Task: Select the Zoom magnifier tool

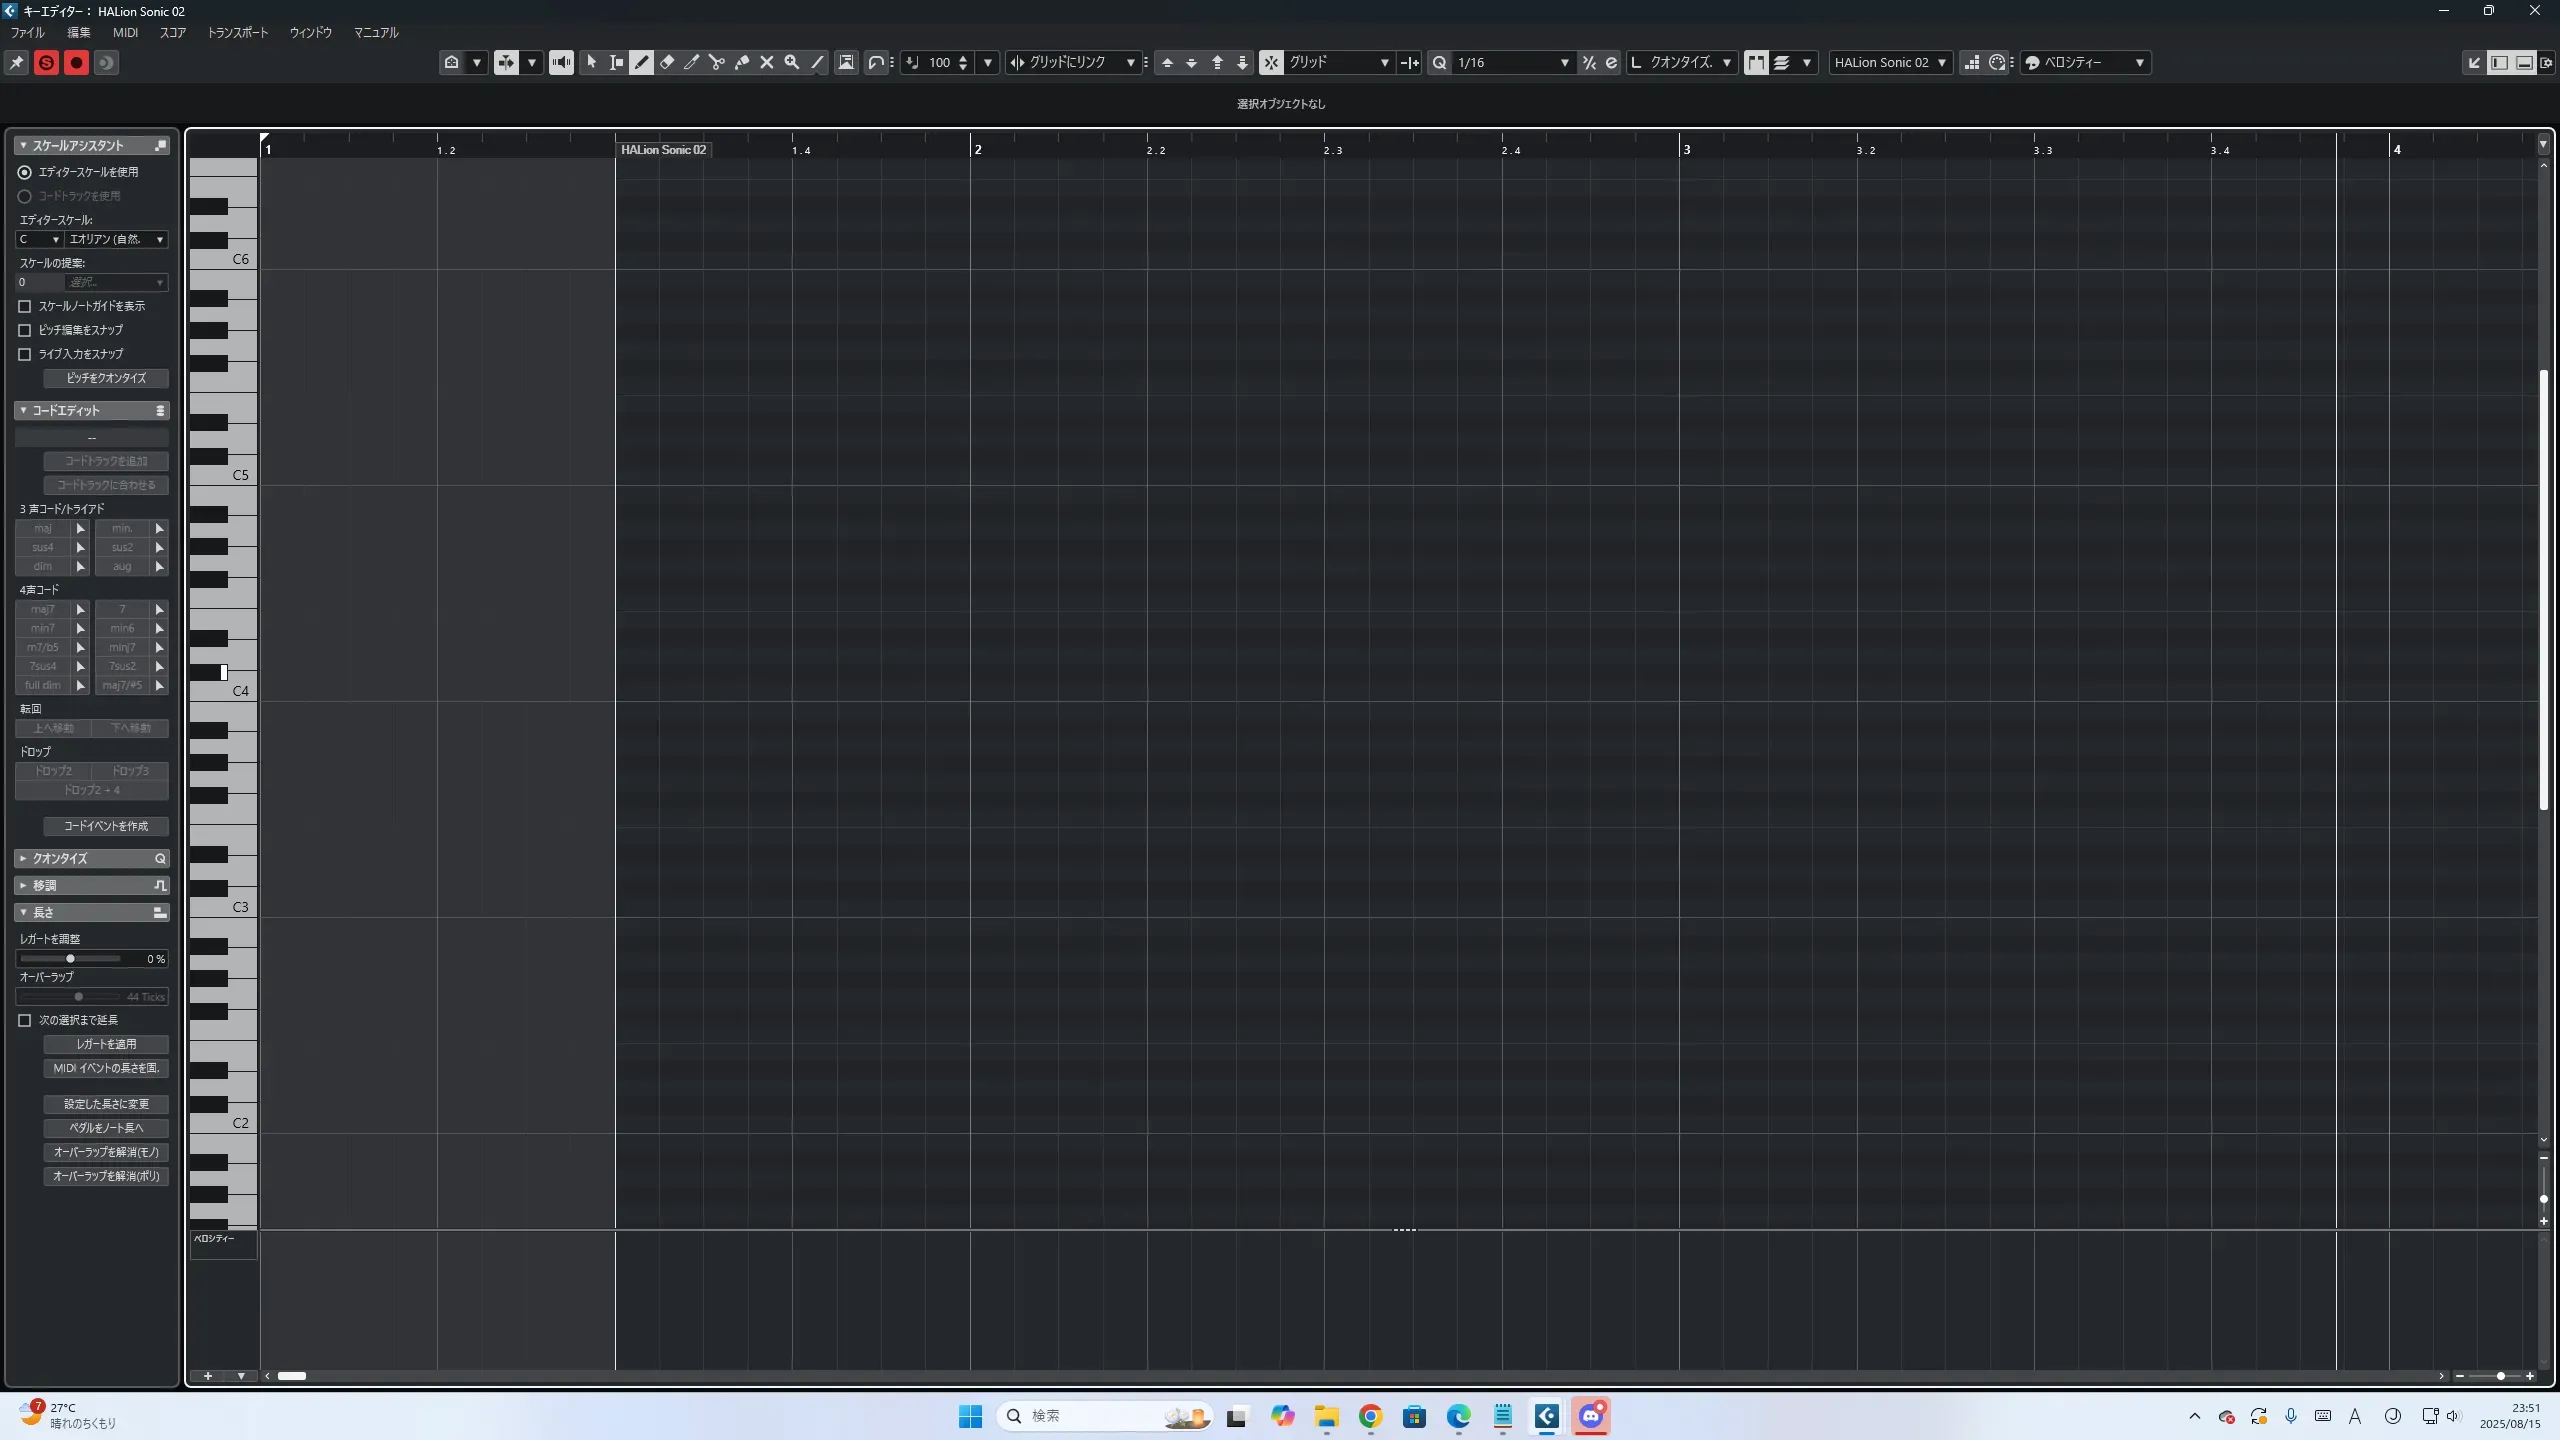Action: click(792, 62)
